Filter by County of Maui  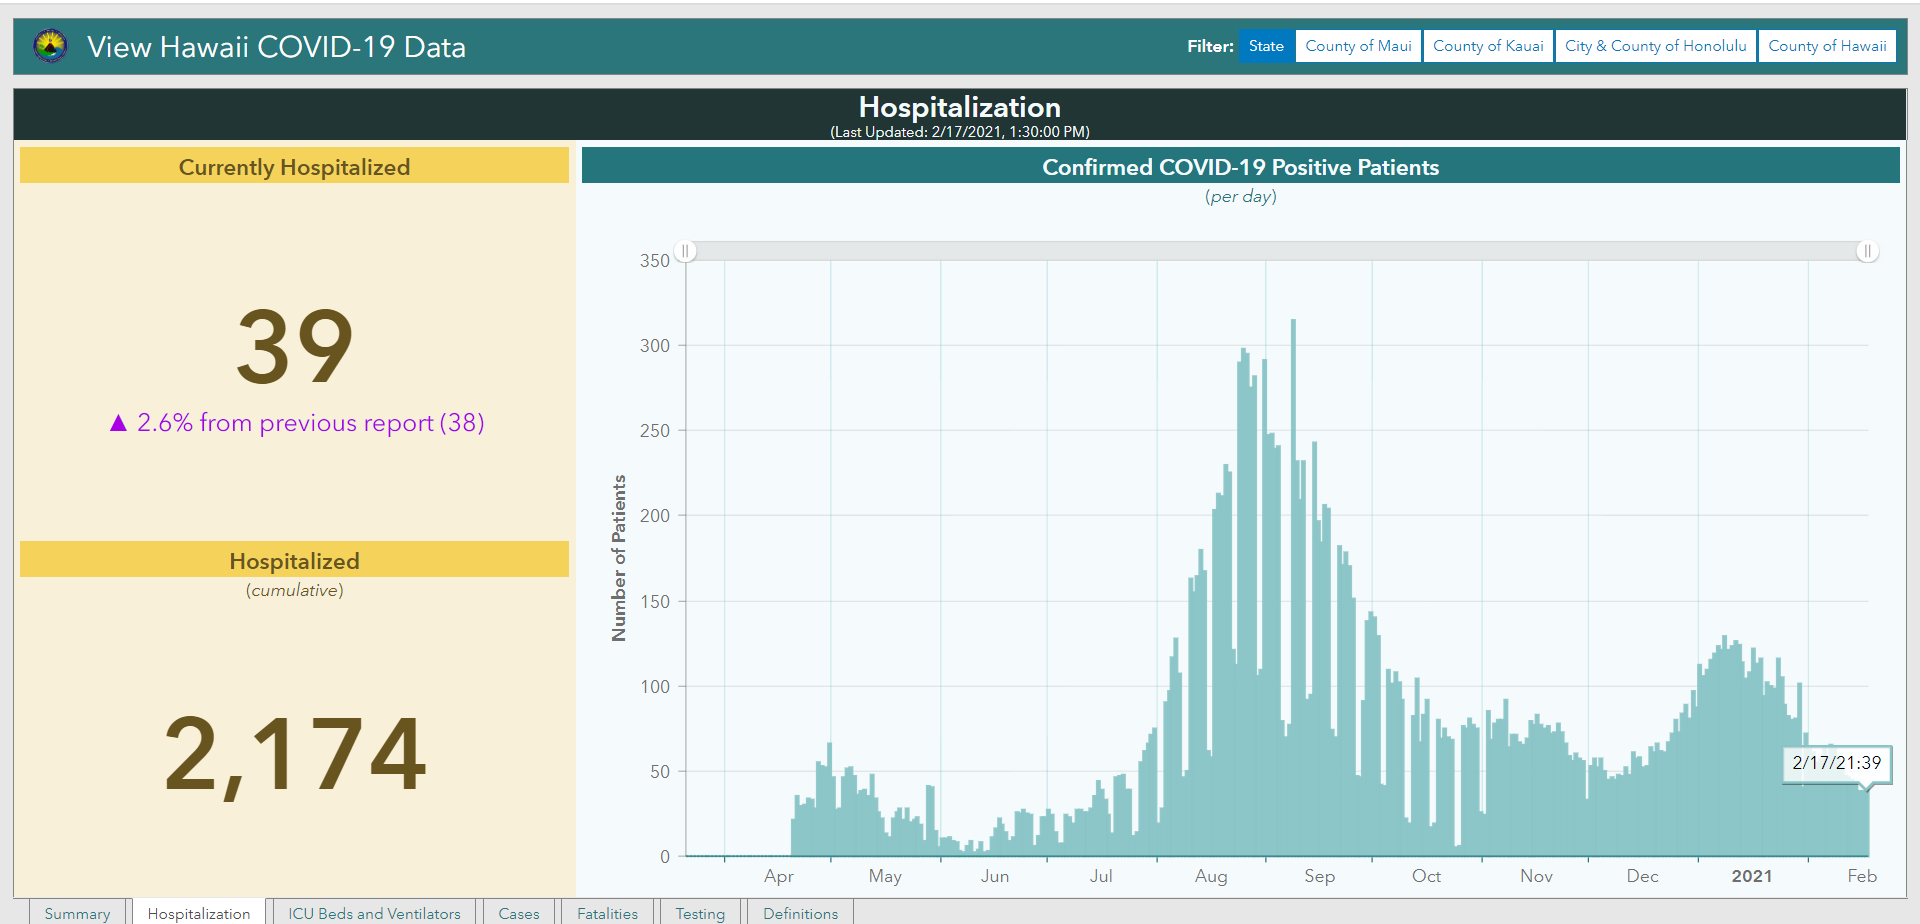point(1358,46)
